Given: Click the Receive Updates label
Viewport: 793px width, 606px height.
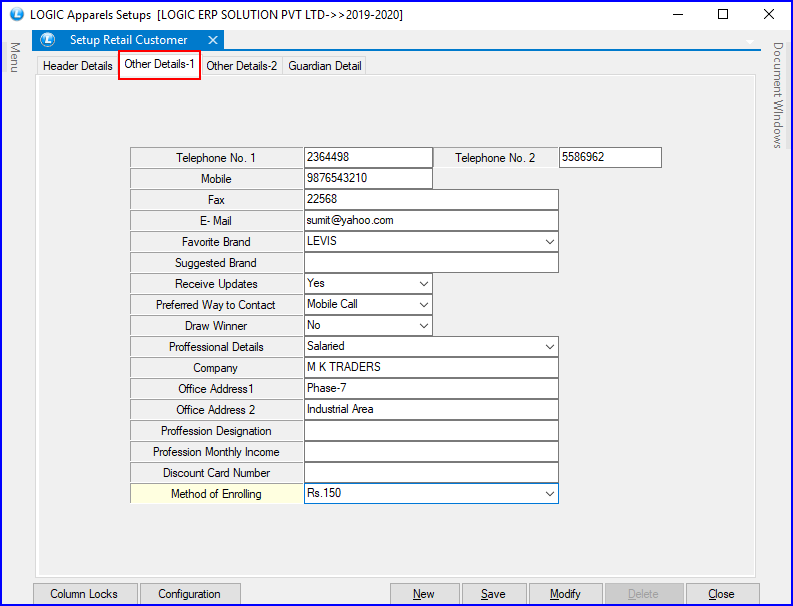Looking at the screenshot, I should 216,284.
